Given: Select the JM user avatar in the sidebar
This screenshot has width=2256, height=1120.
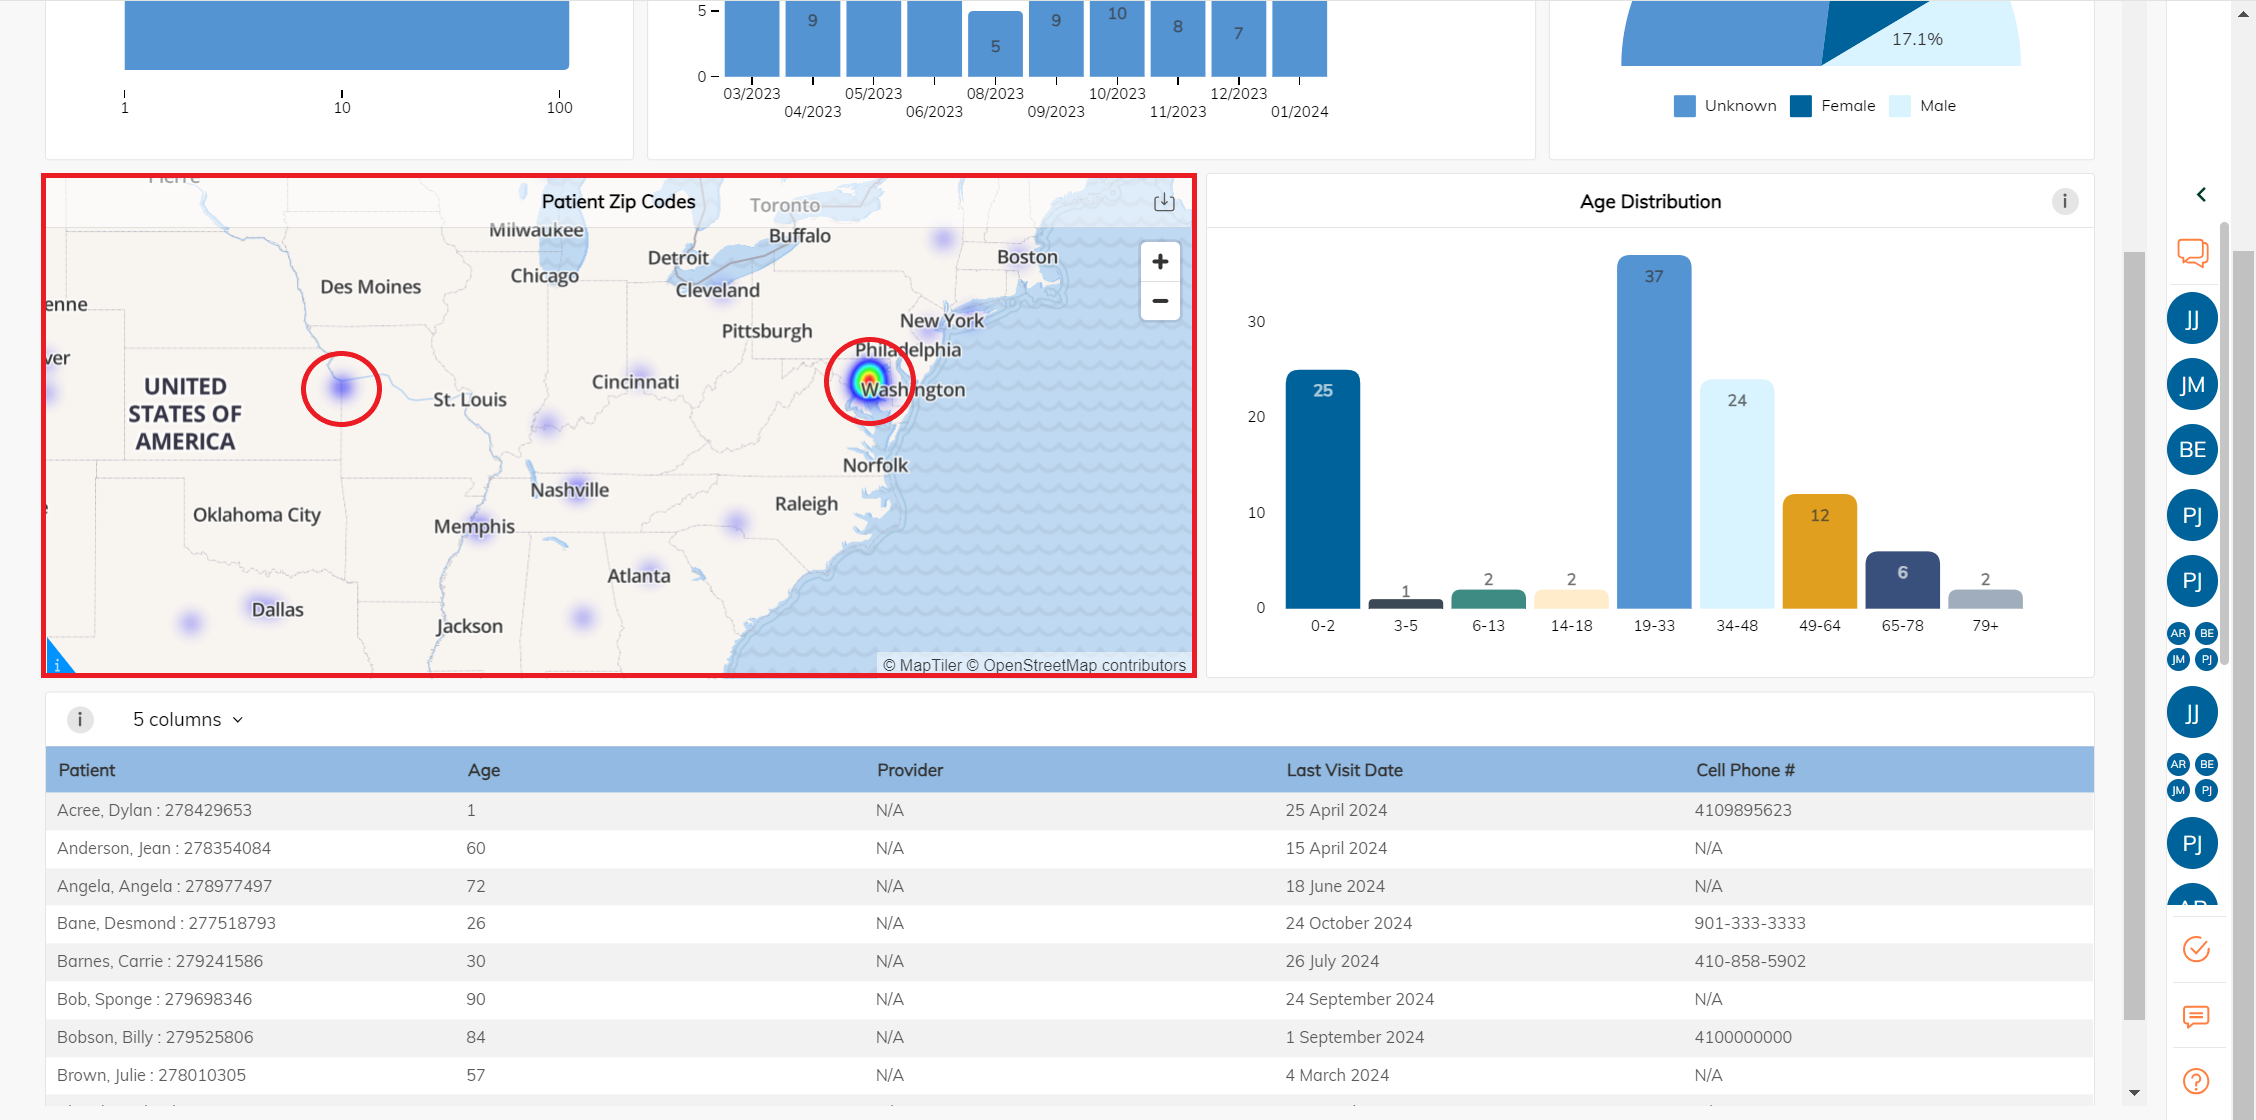Looking at the screenshot, I should click(2192, 384).
